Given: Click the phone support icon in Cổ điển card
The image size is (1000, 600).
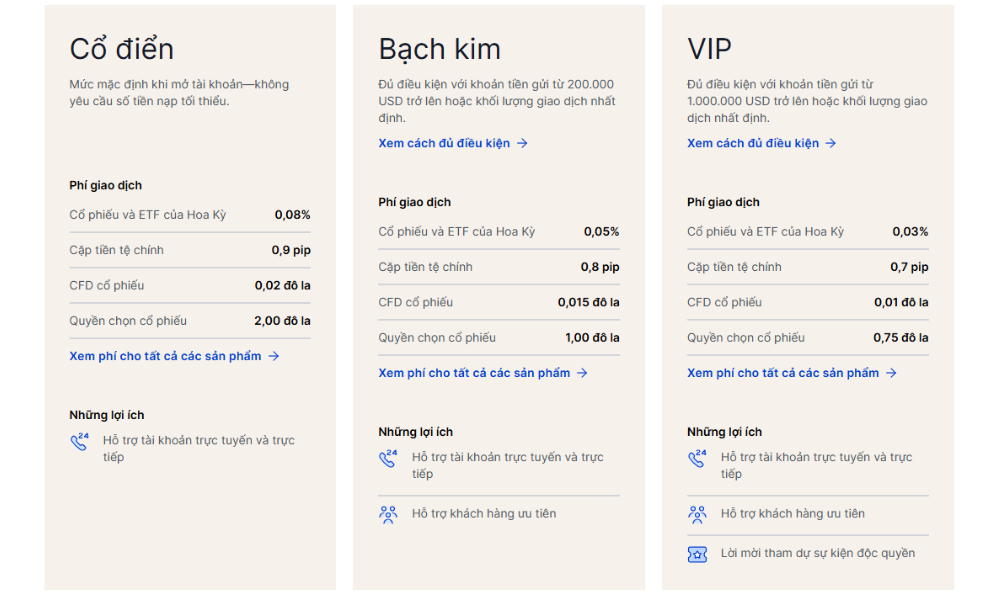Looking at the screenshot, I should pyautogui.click(x=79, y=442).
